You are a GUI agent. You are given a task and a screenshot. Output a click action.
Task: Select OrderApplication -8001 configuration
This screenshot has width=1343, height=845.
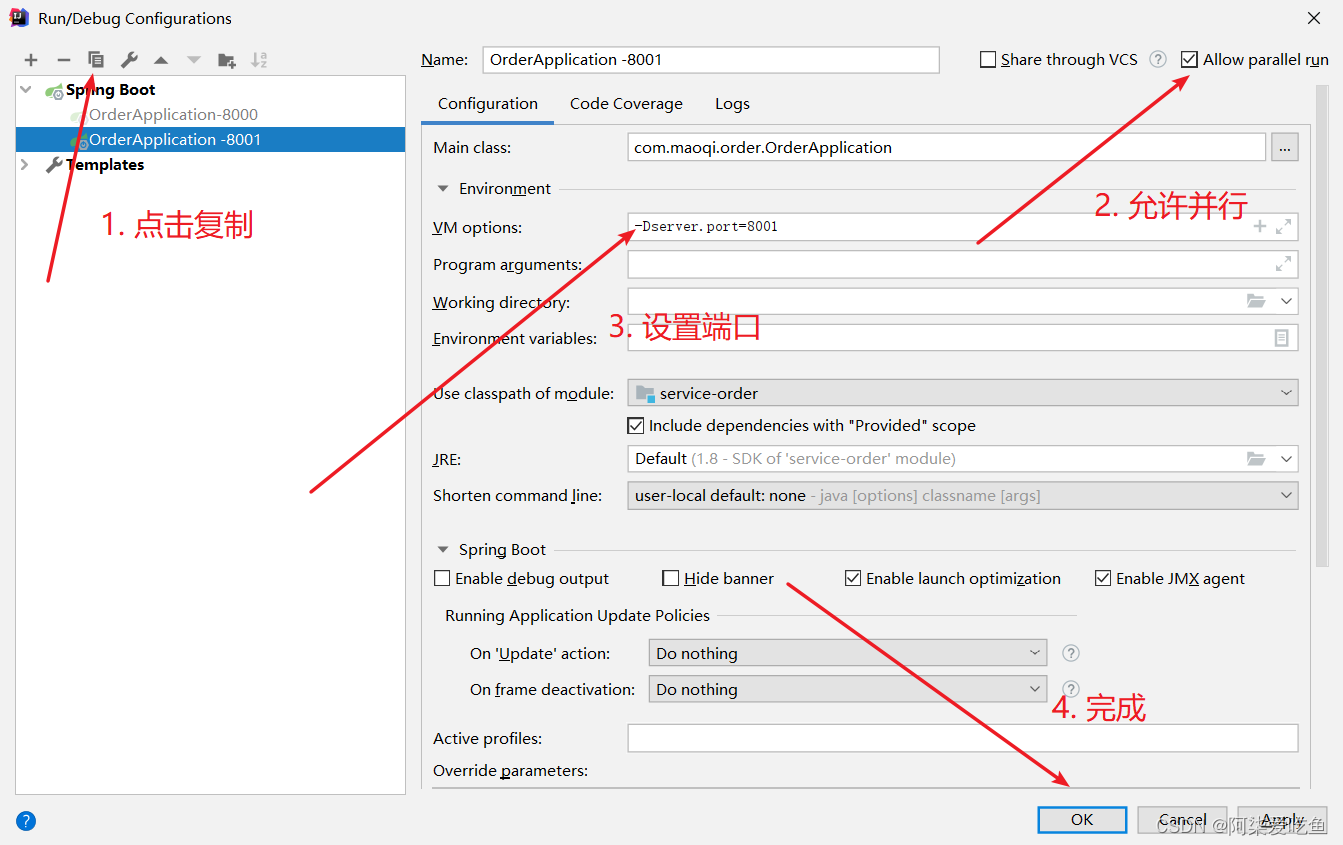tap(210, 140)
